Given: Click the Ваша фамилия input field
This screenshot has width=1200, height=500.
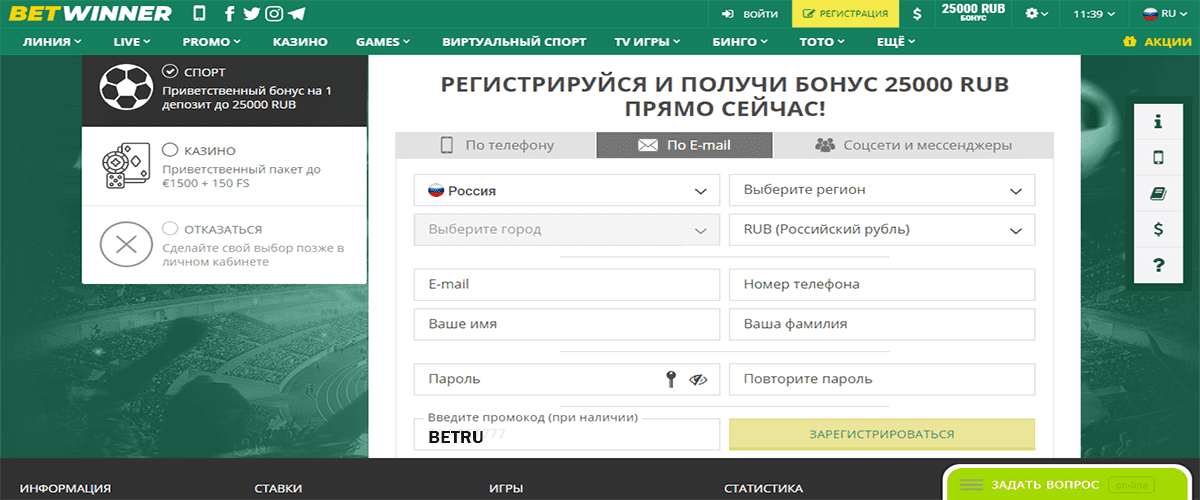Looking at the screenshot, I should coord(882,324).
